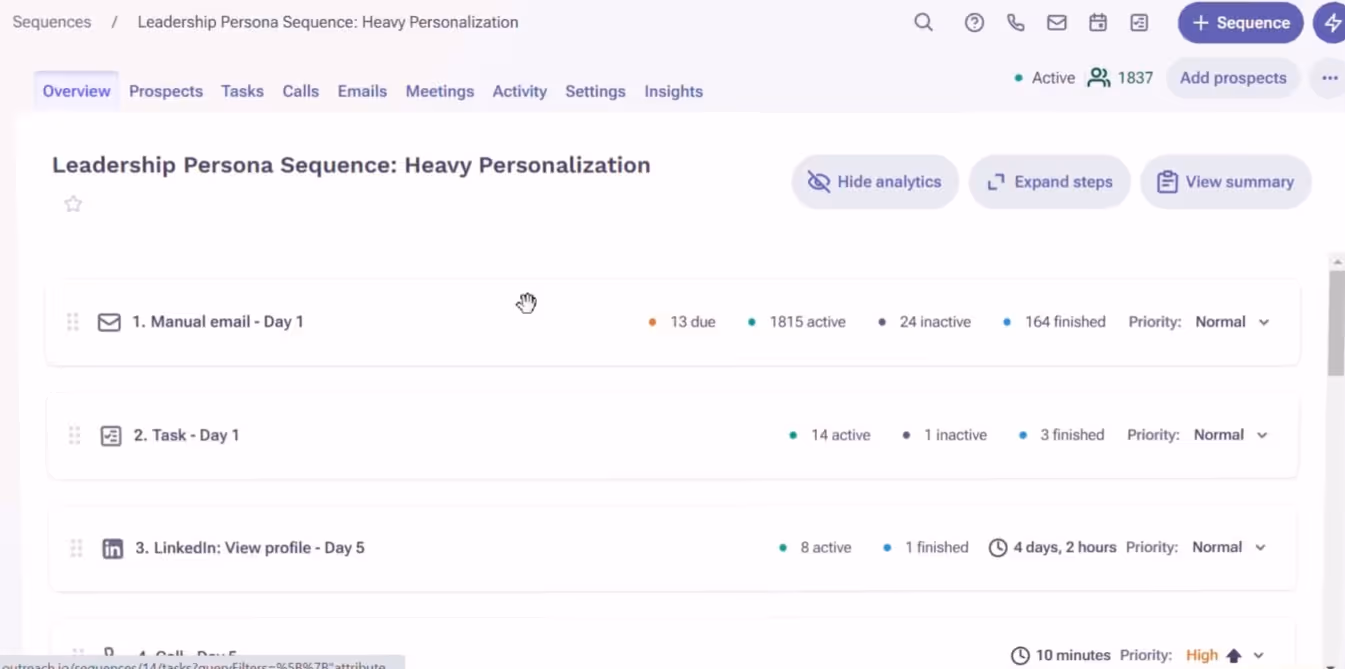Hide analytics for the sequence

874,181
